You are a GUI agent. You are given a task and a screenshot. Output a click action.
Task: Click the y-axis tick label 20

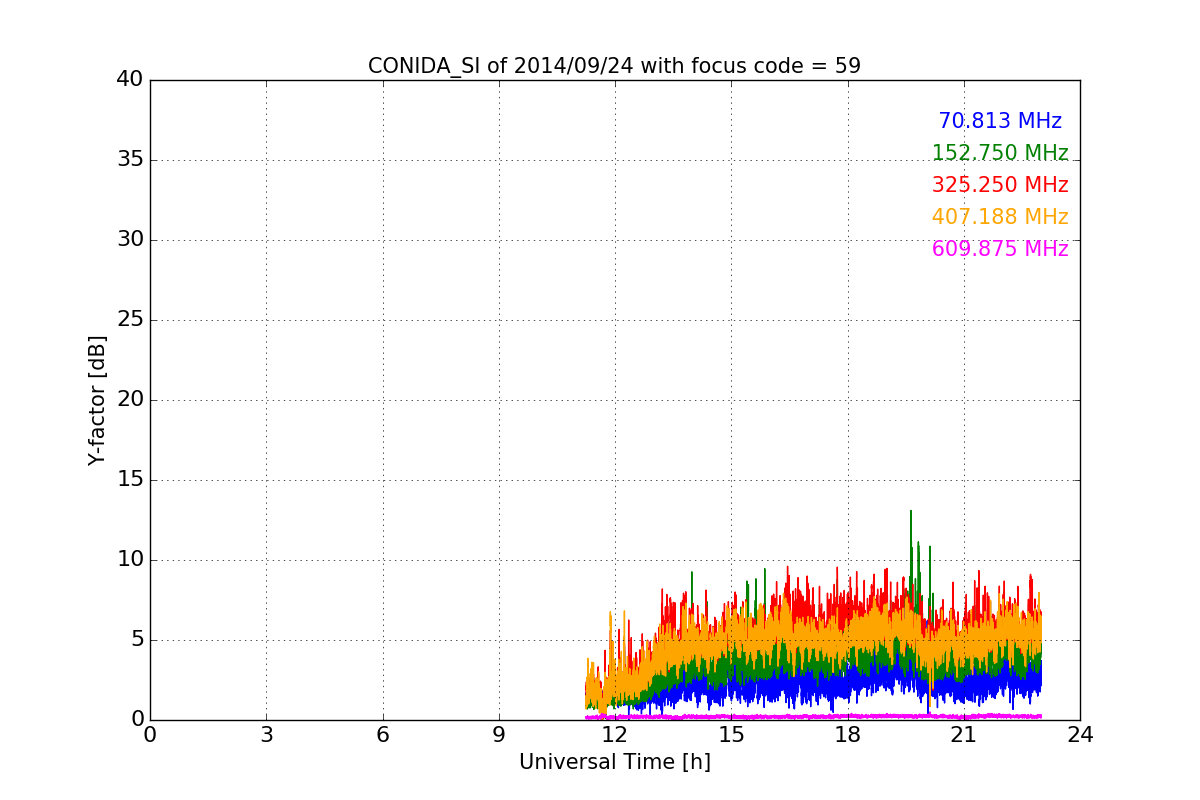pyautogui.click(x=130, y=400)
